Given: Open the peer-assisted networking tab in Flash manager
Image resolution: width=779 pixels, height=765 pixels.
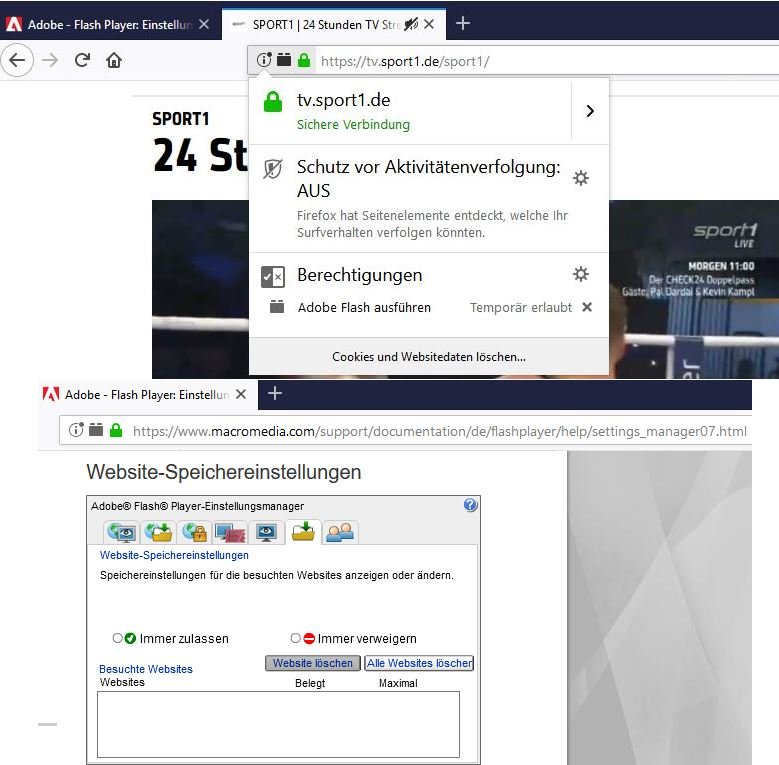Looking at the screenshot, I should [x=341, y=532].
